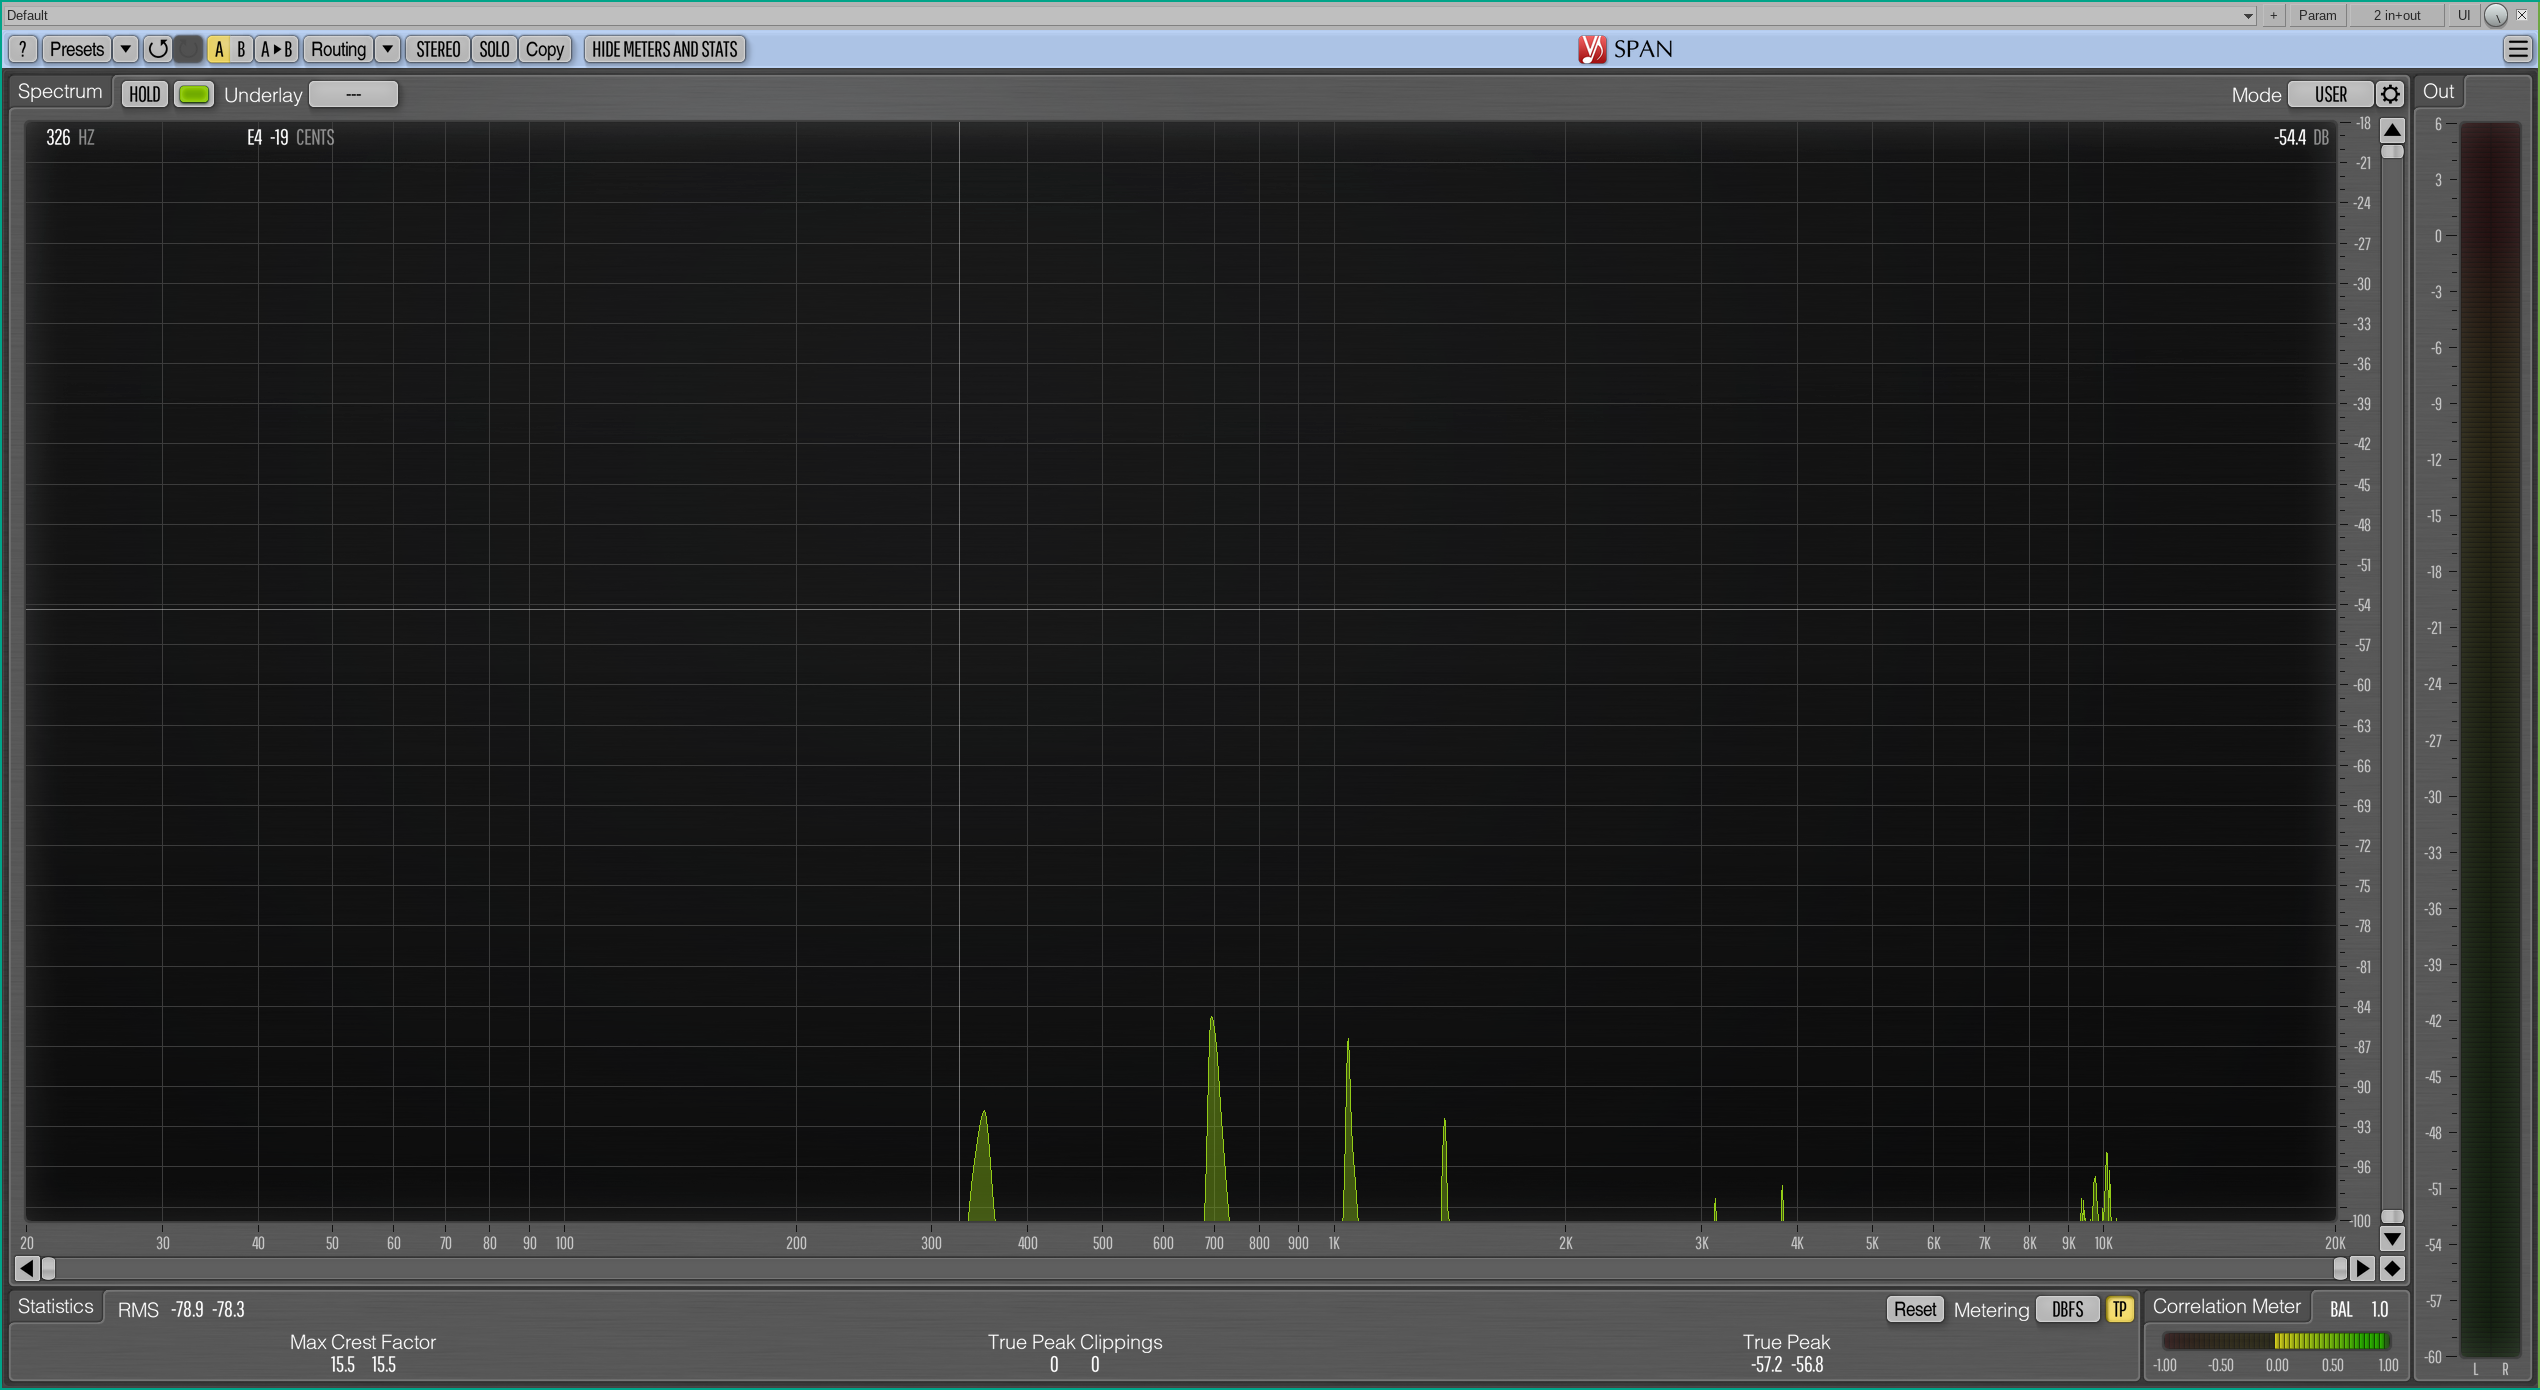This screenshot has width=2540, height=1390.
Task: Switch to state B
Action: [241, 49]
